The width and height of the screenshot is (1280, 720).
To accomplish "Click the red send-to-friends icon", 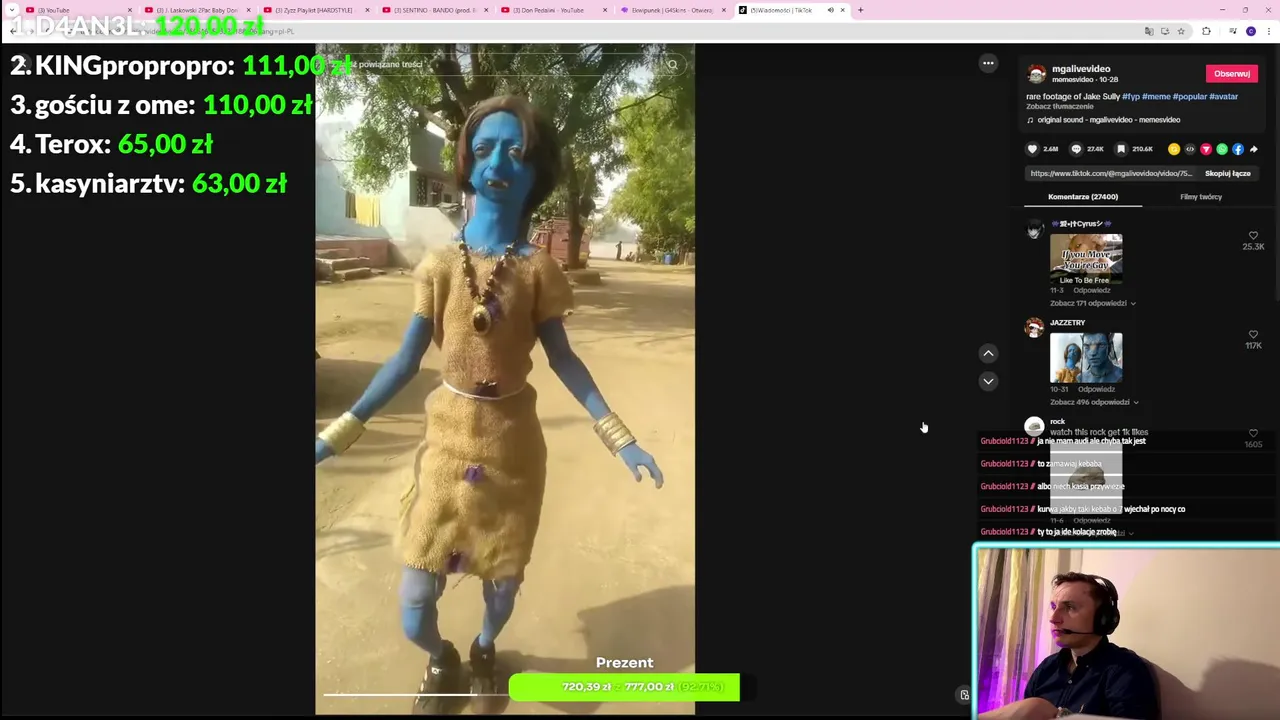I will (1206, 149).
